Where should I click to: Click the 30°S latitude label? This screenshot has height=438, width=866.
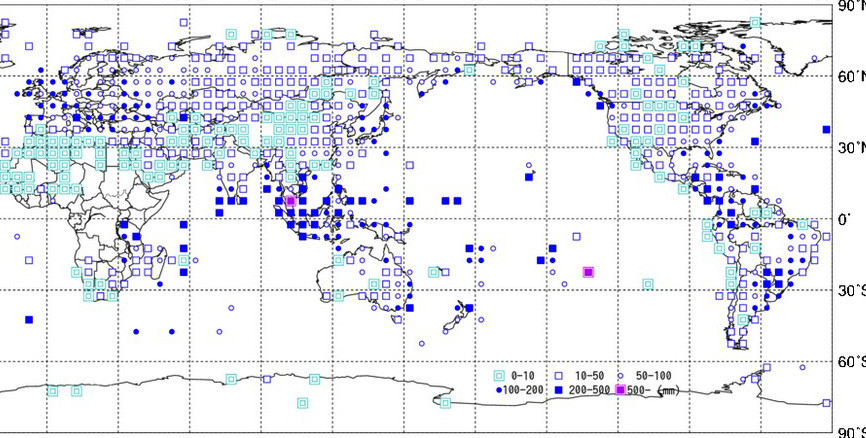coord(848,291)
